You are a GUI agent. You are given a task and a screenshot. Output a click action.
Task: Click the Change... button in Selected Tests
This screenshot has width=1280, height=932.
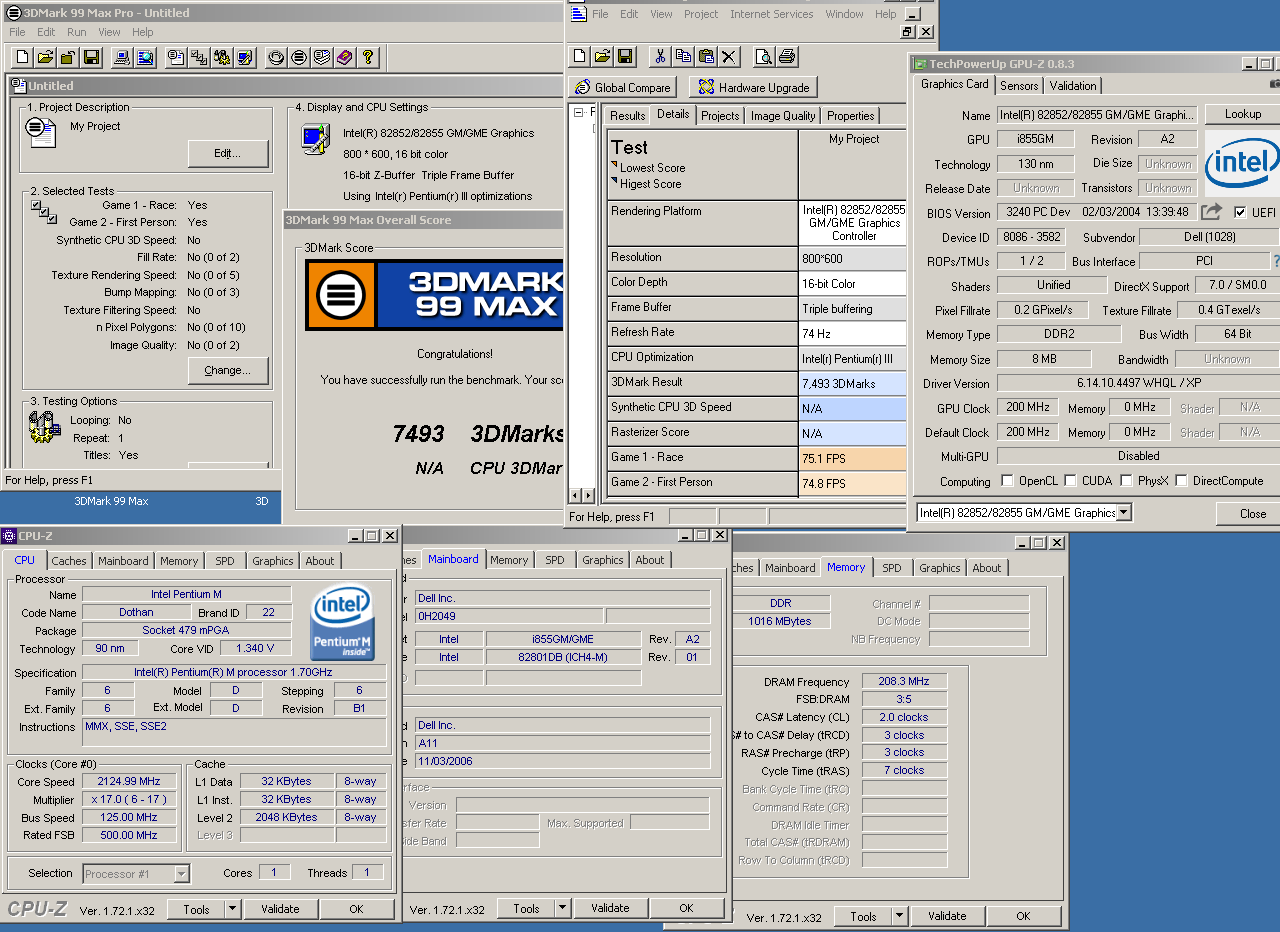pos(228,370)
